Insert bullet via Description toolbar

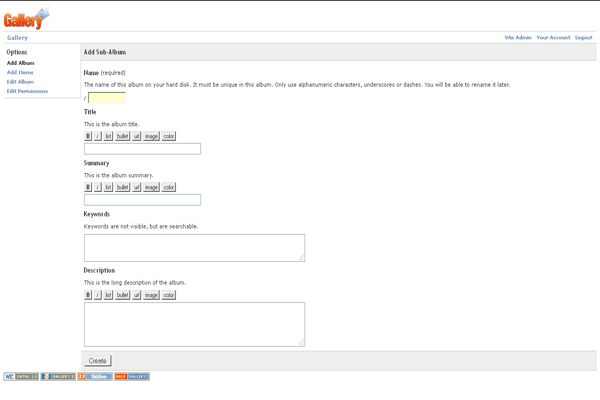click(x=122, y=295)
